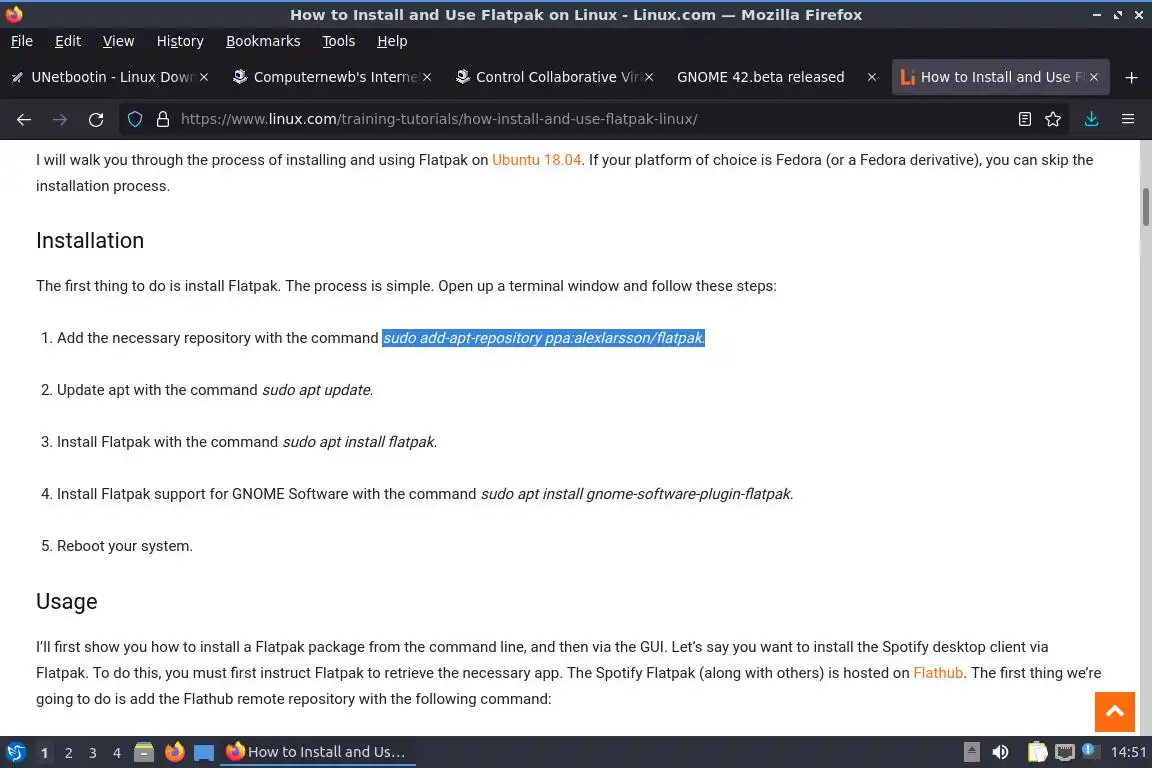Click the 'Installation' heading
The image size is (1152, 768).
[x=90, y=240]
